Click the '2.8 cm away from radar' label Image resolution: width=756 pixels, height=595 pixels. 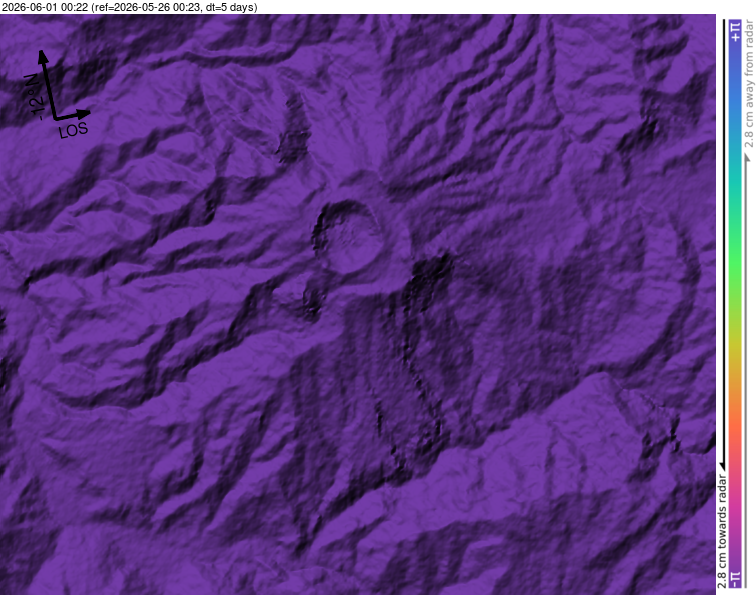pos(749,84)
